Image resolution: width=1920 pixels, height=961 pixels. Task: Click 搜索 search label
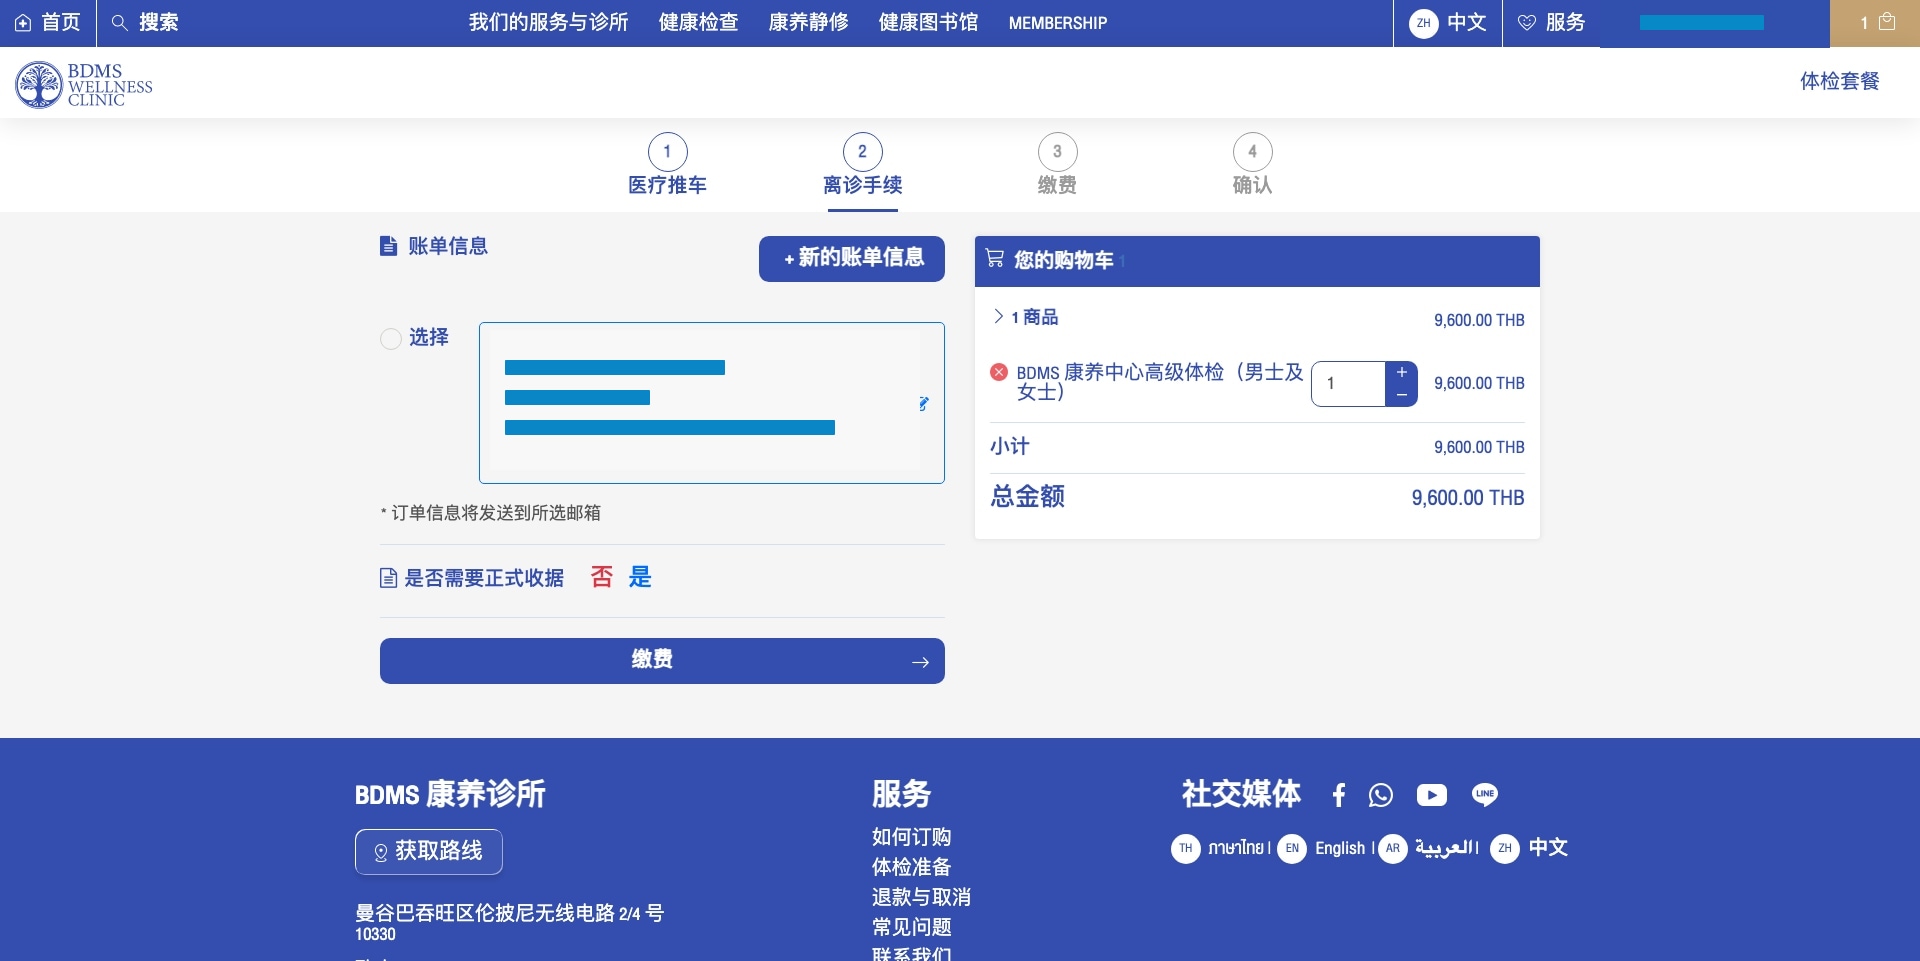159,23
